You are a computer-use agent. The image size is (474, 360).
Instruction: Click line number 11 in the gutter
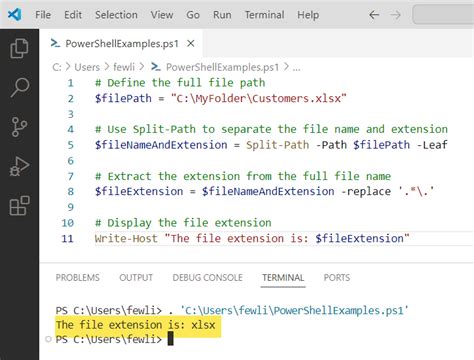coord(67,239)
